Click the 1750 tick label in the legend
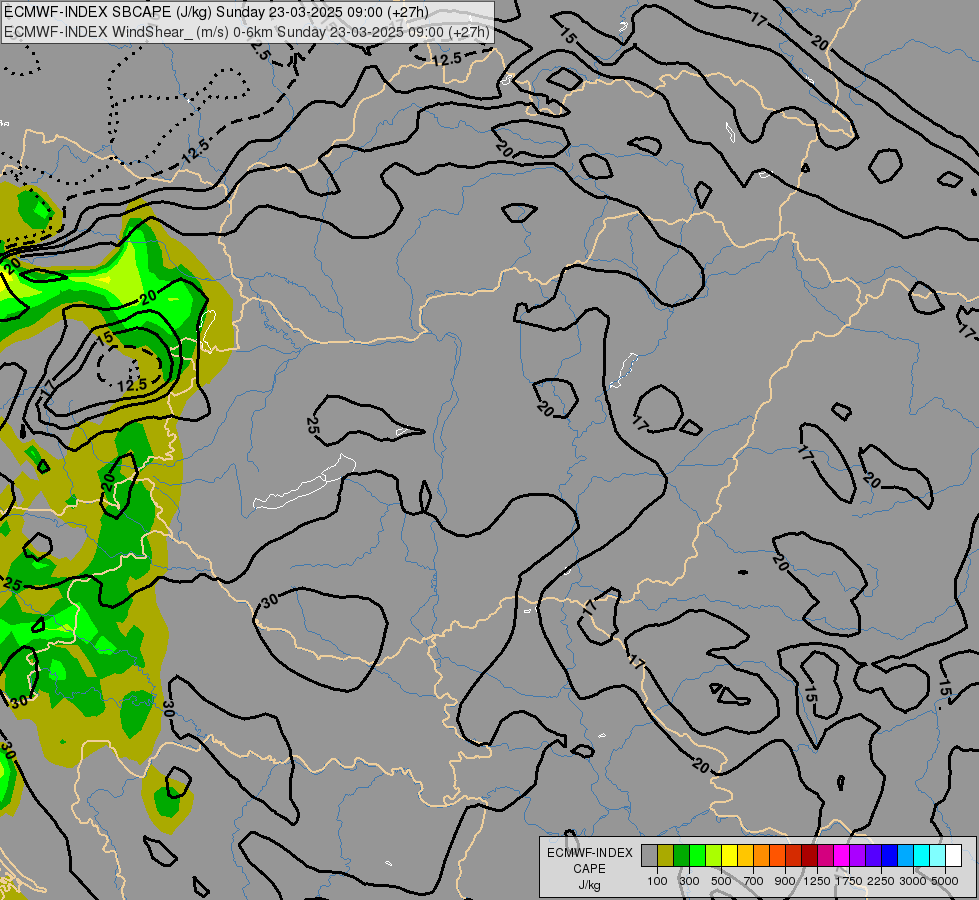 pos(849,881)
